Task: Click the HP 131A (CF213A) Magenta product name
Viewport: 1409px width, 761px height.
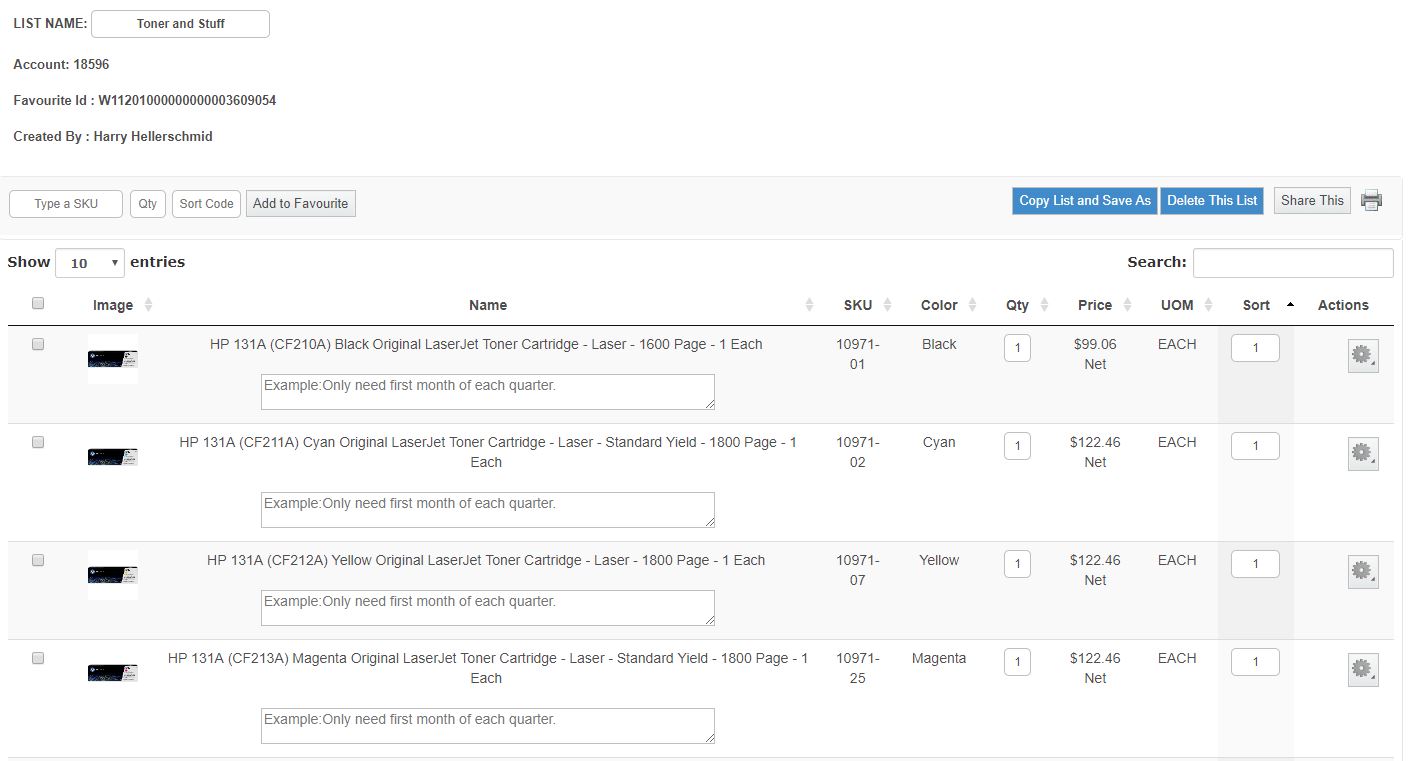Action: [488, 668]
